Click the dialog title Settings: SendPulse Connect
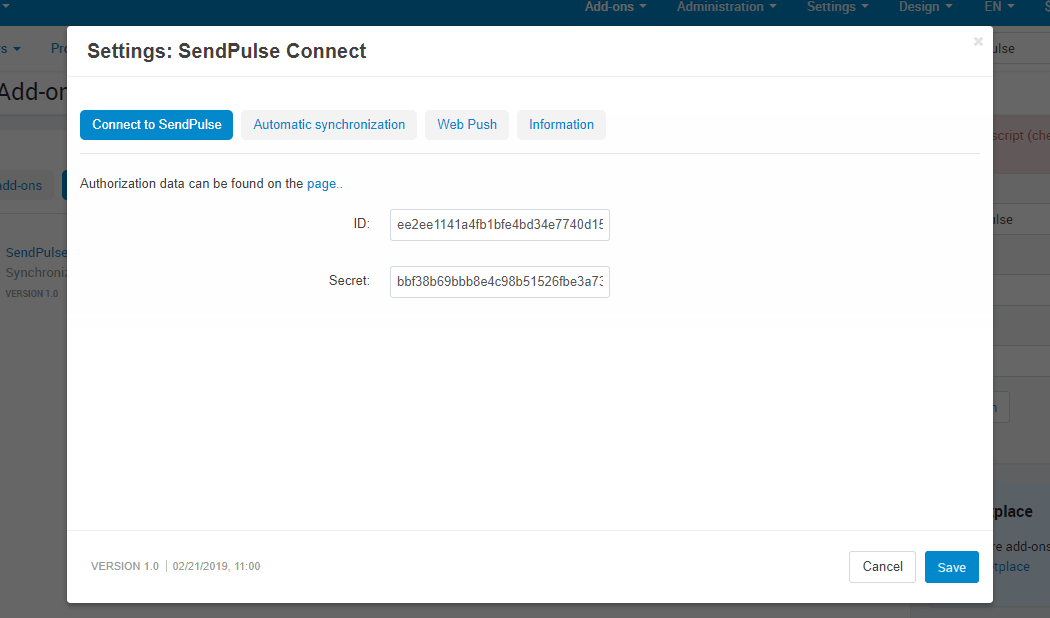Image resolution: width=1050 pixels, height=618 pixels. (226, 51)
